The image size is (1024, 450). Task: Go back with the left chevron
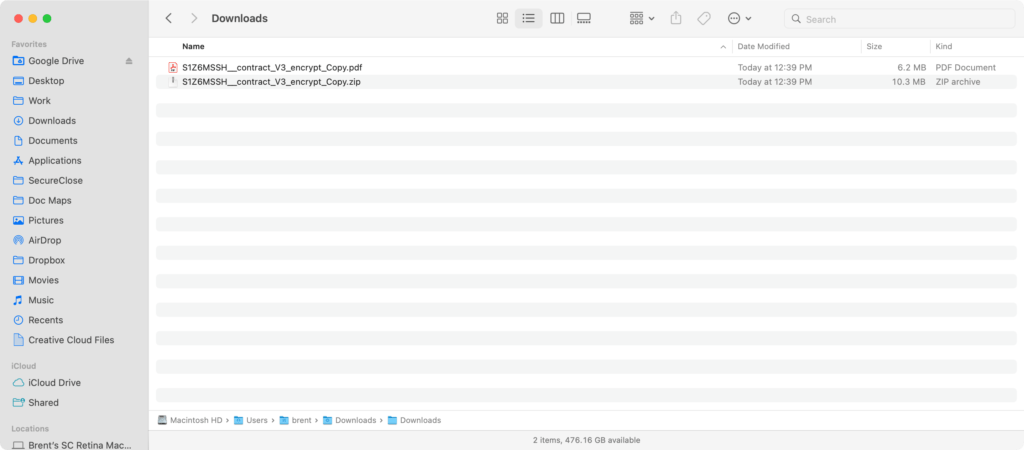coord(168,18)
